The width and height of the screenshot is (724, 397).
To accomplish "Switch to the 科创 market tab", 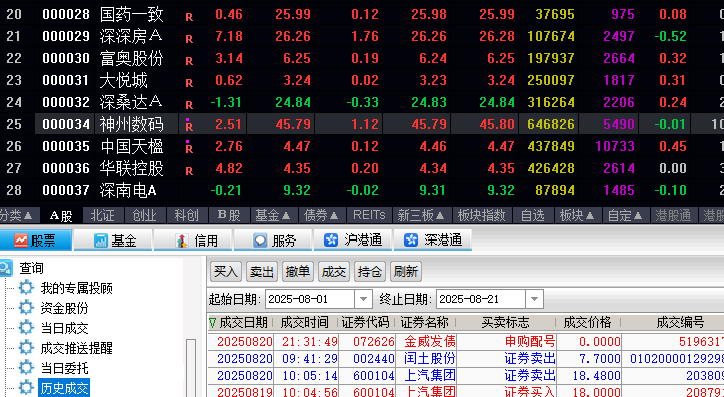I will click(186, 215).
